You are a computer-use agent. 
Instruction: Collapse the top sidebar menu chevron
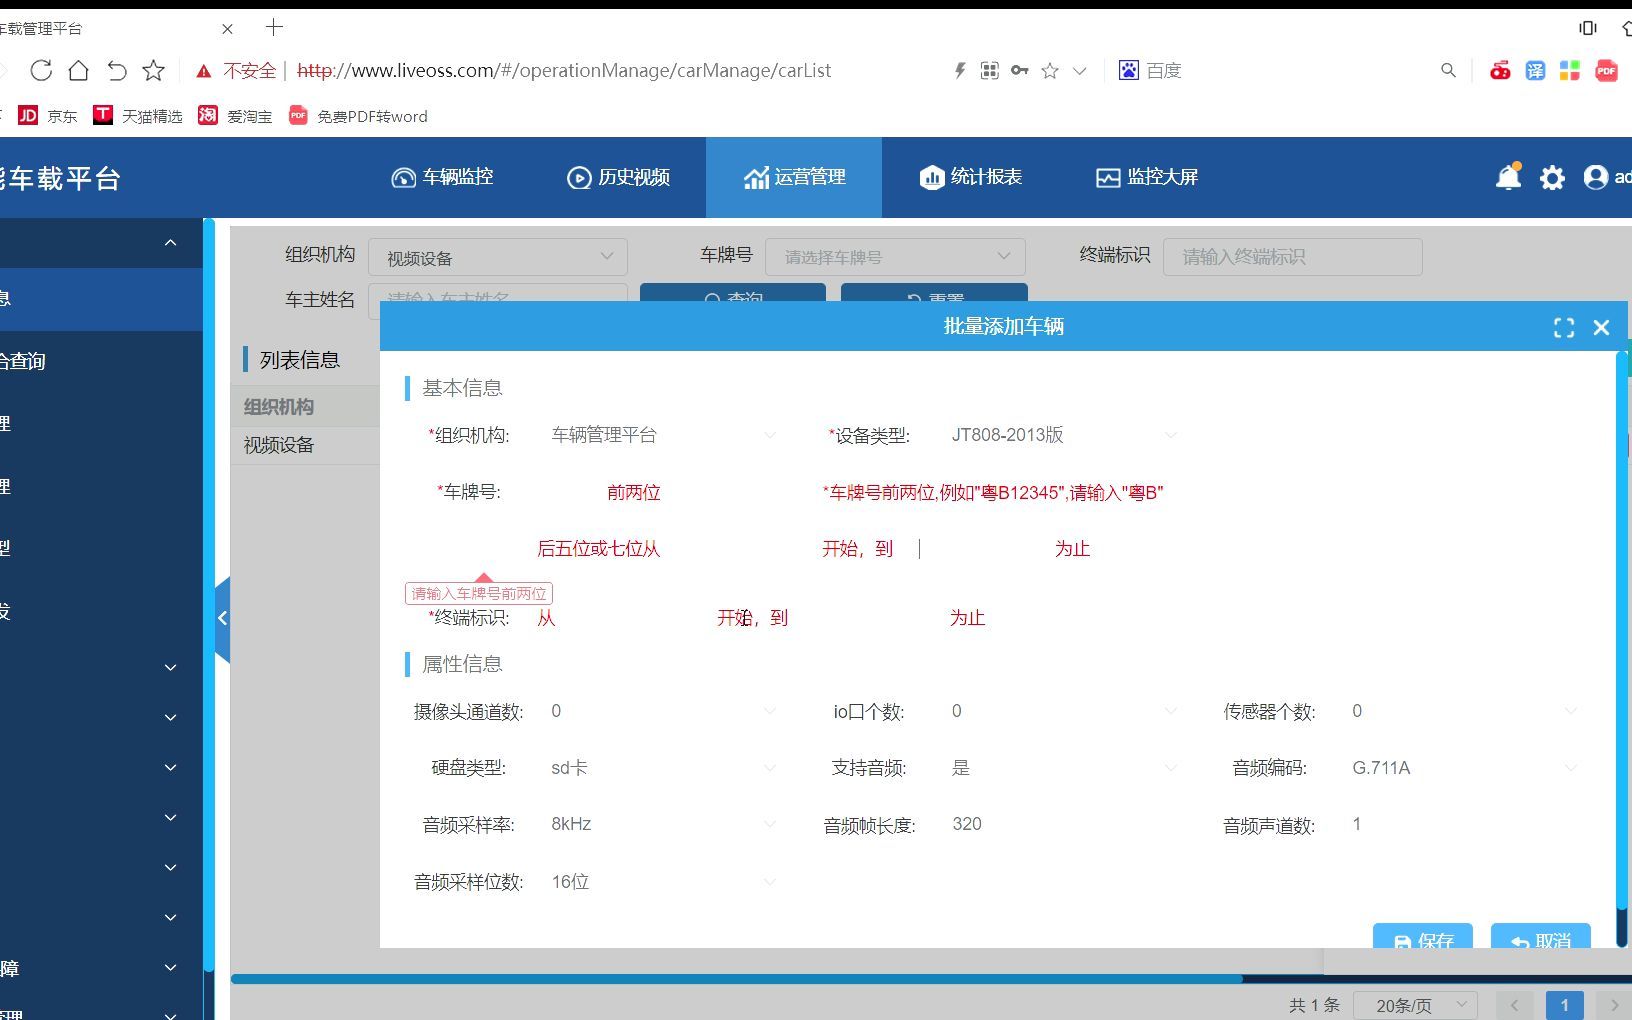click(170, 242)
